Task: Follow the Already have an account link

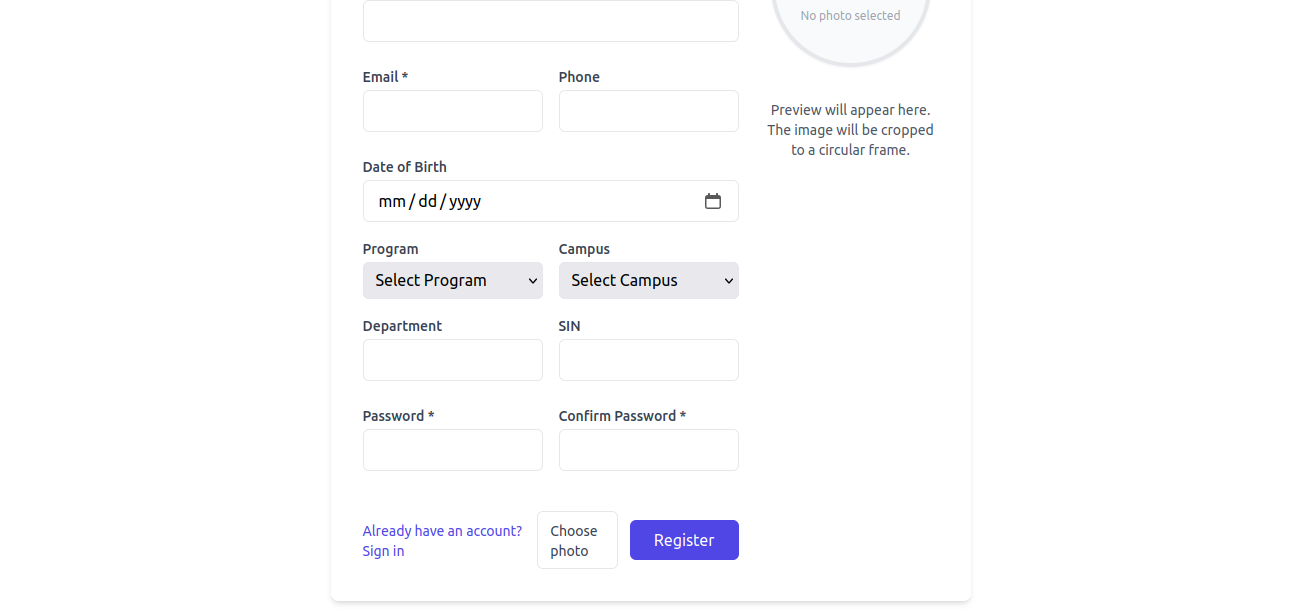Action: (442, 540)
